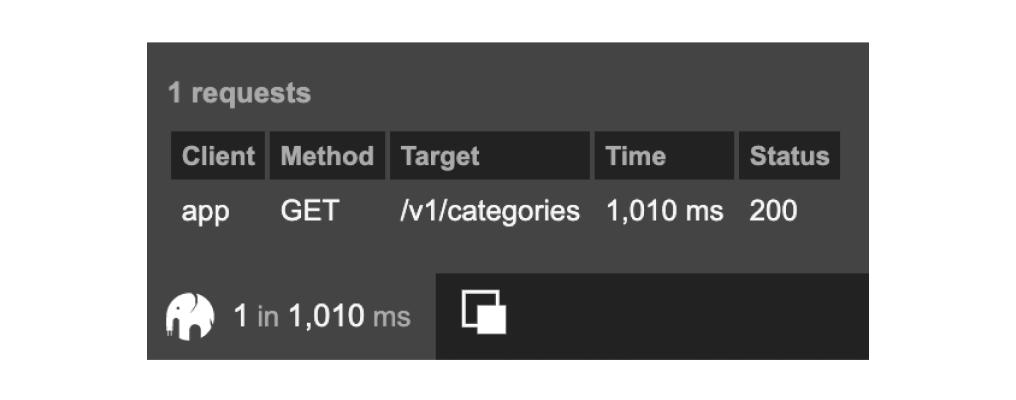Click the word 'requests' in the heading
The height and width of the screenshot is (400, 1016).
click(251, 94)
